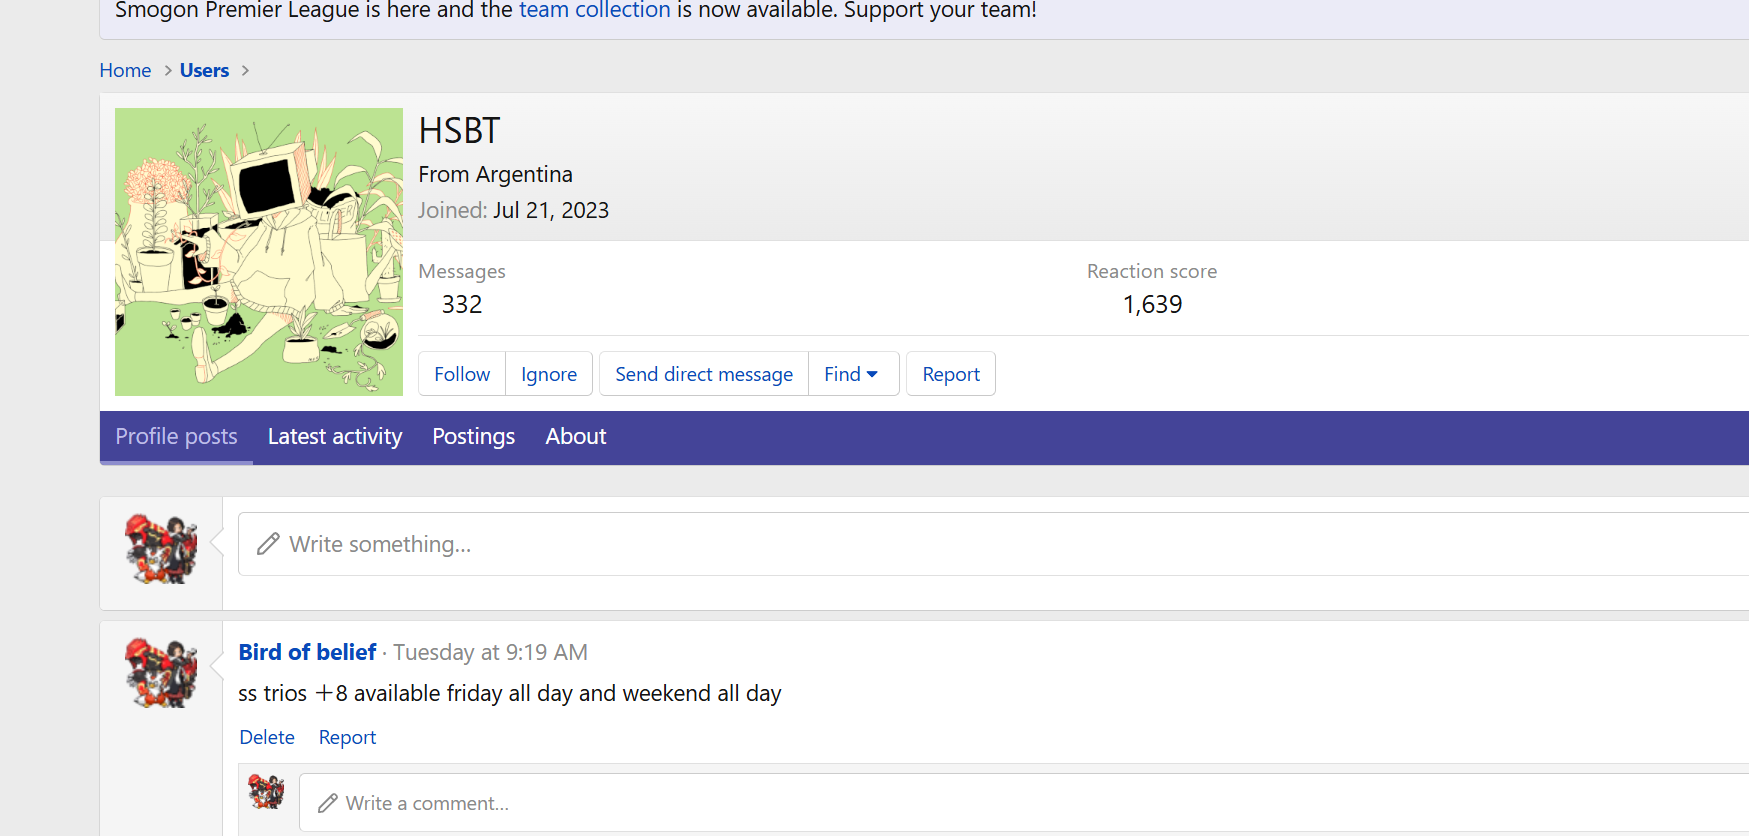Switch to the Latest activity tab
Image resolution: width=1749 pixels, height=836 pixels.
pyautogui.click(x=335, y=437)
